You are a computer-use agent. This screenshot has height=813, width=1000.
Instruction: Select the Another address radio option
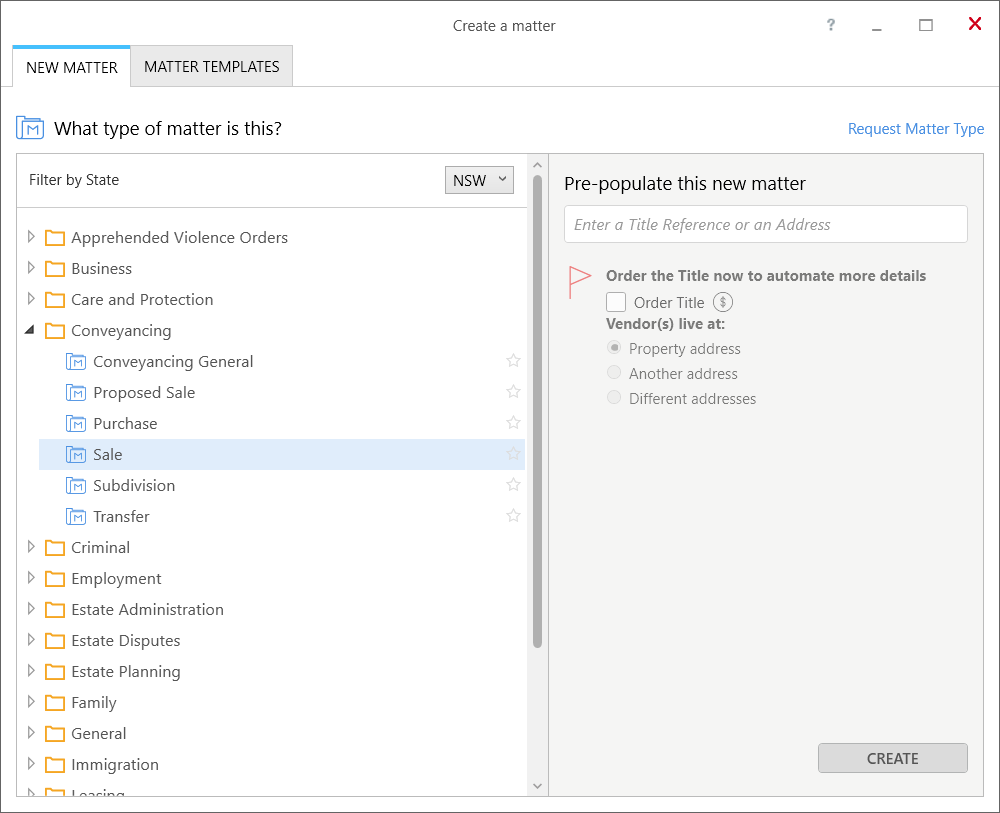click(x=615, y=374)
